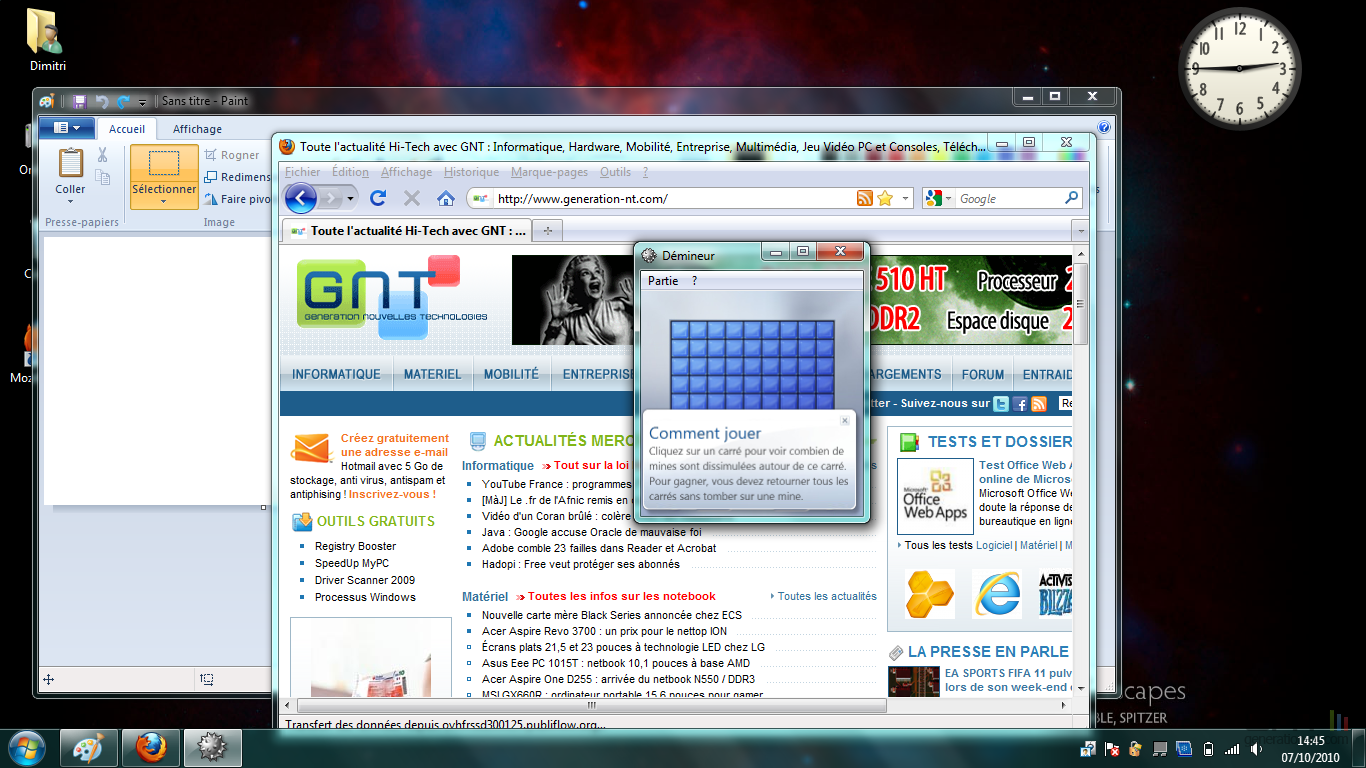Screen dimensions: 1366x768
Task: Click the orange RSS feed icon in address bar
Action: [x=865, y=199]
